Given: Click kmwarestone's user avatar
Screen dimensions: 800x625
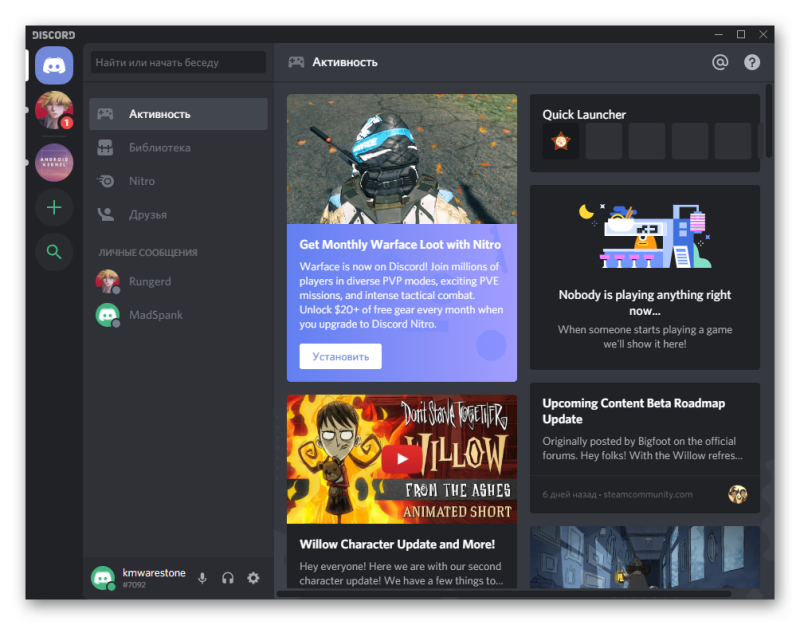Looking at the screenshot, I should point(103,578).
